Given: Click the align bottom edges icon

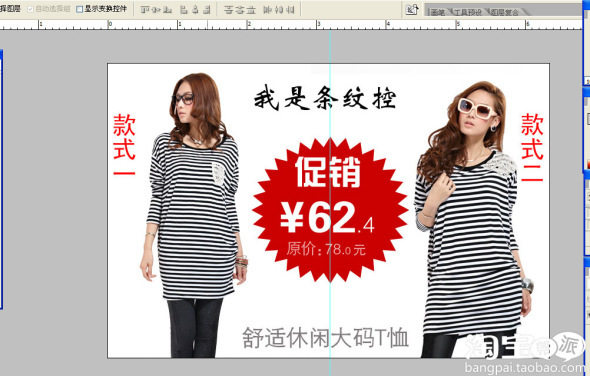Looking at the screenshot, I should [x=167, y=10].
